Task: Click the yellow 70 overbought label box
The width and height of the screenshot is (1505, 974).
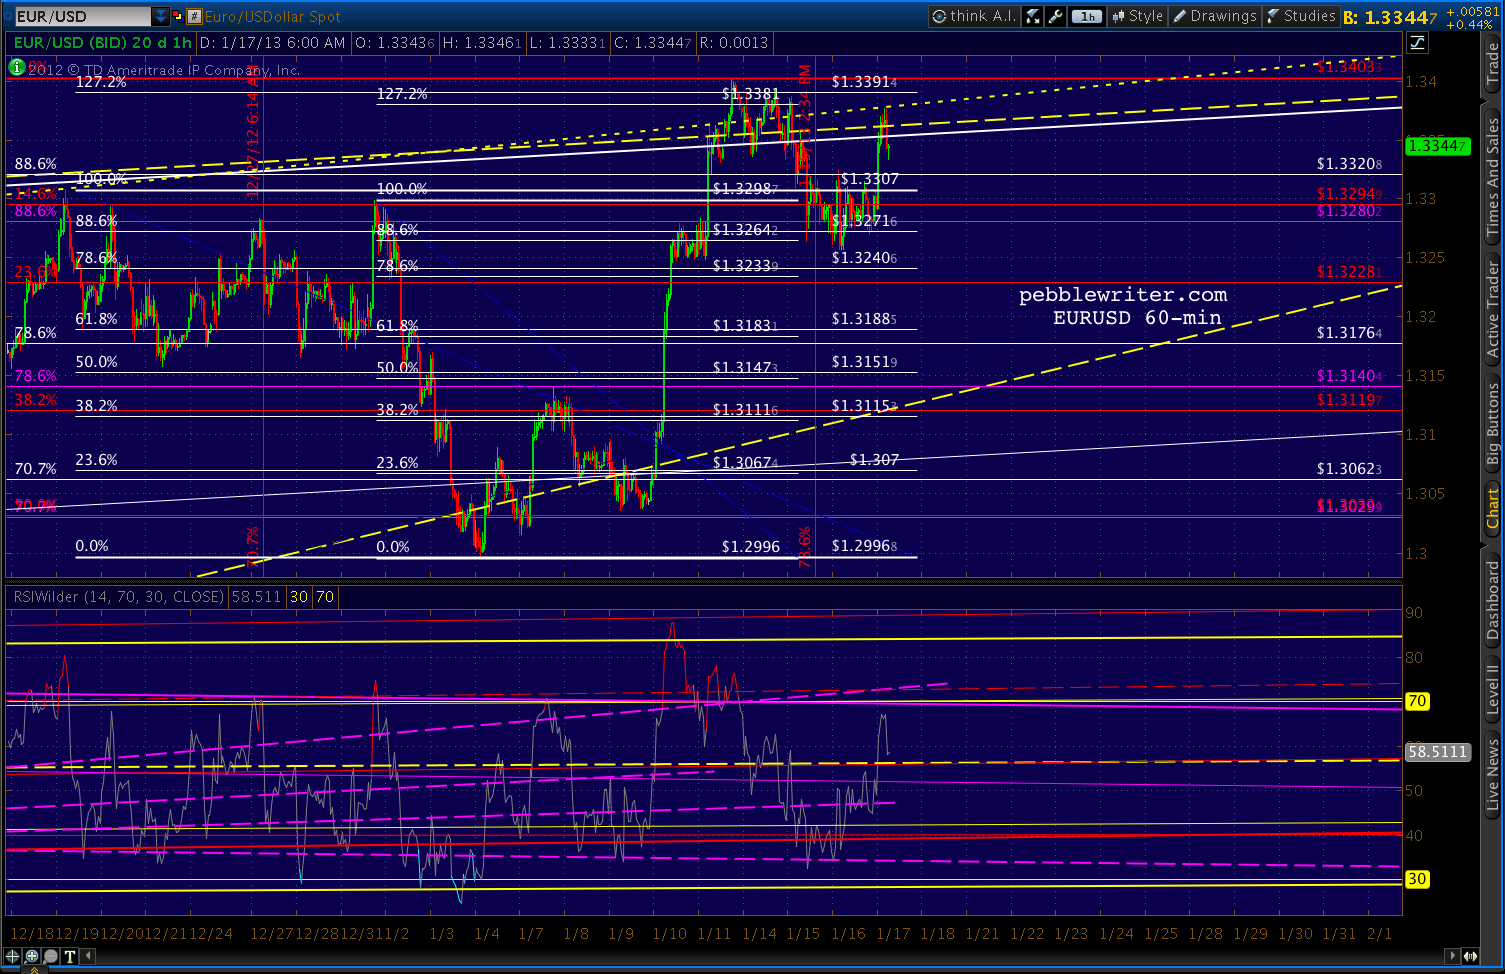Action: [x=325, y=597]
